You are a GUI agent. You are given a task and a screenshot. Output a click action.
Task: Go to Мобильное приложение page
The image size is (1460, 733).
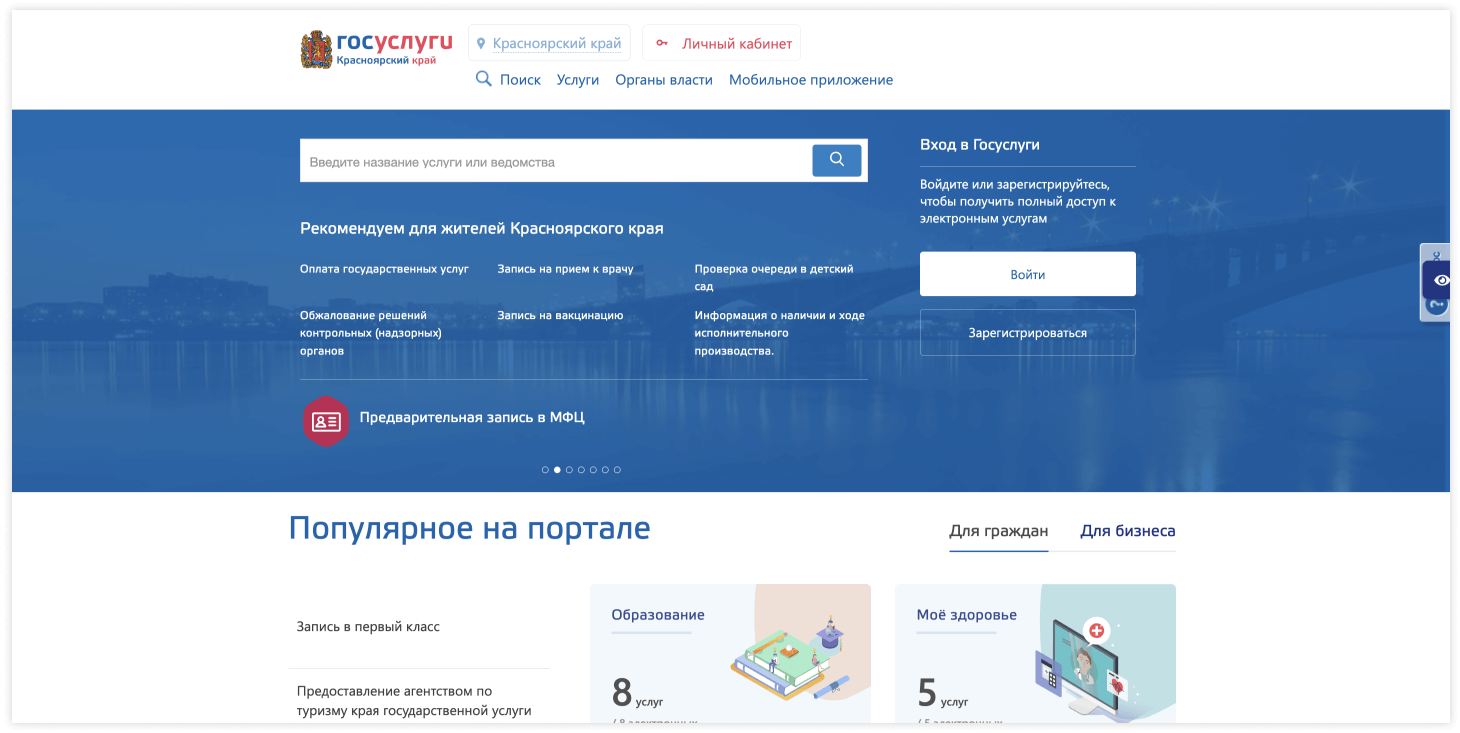coord(810,80)
